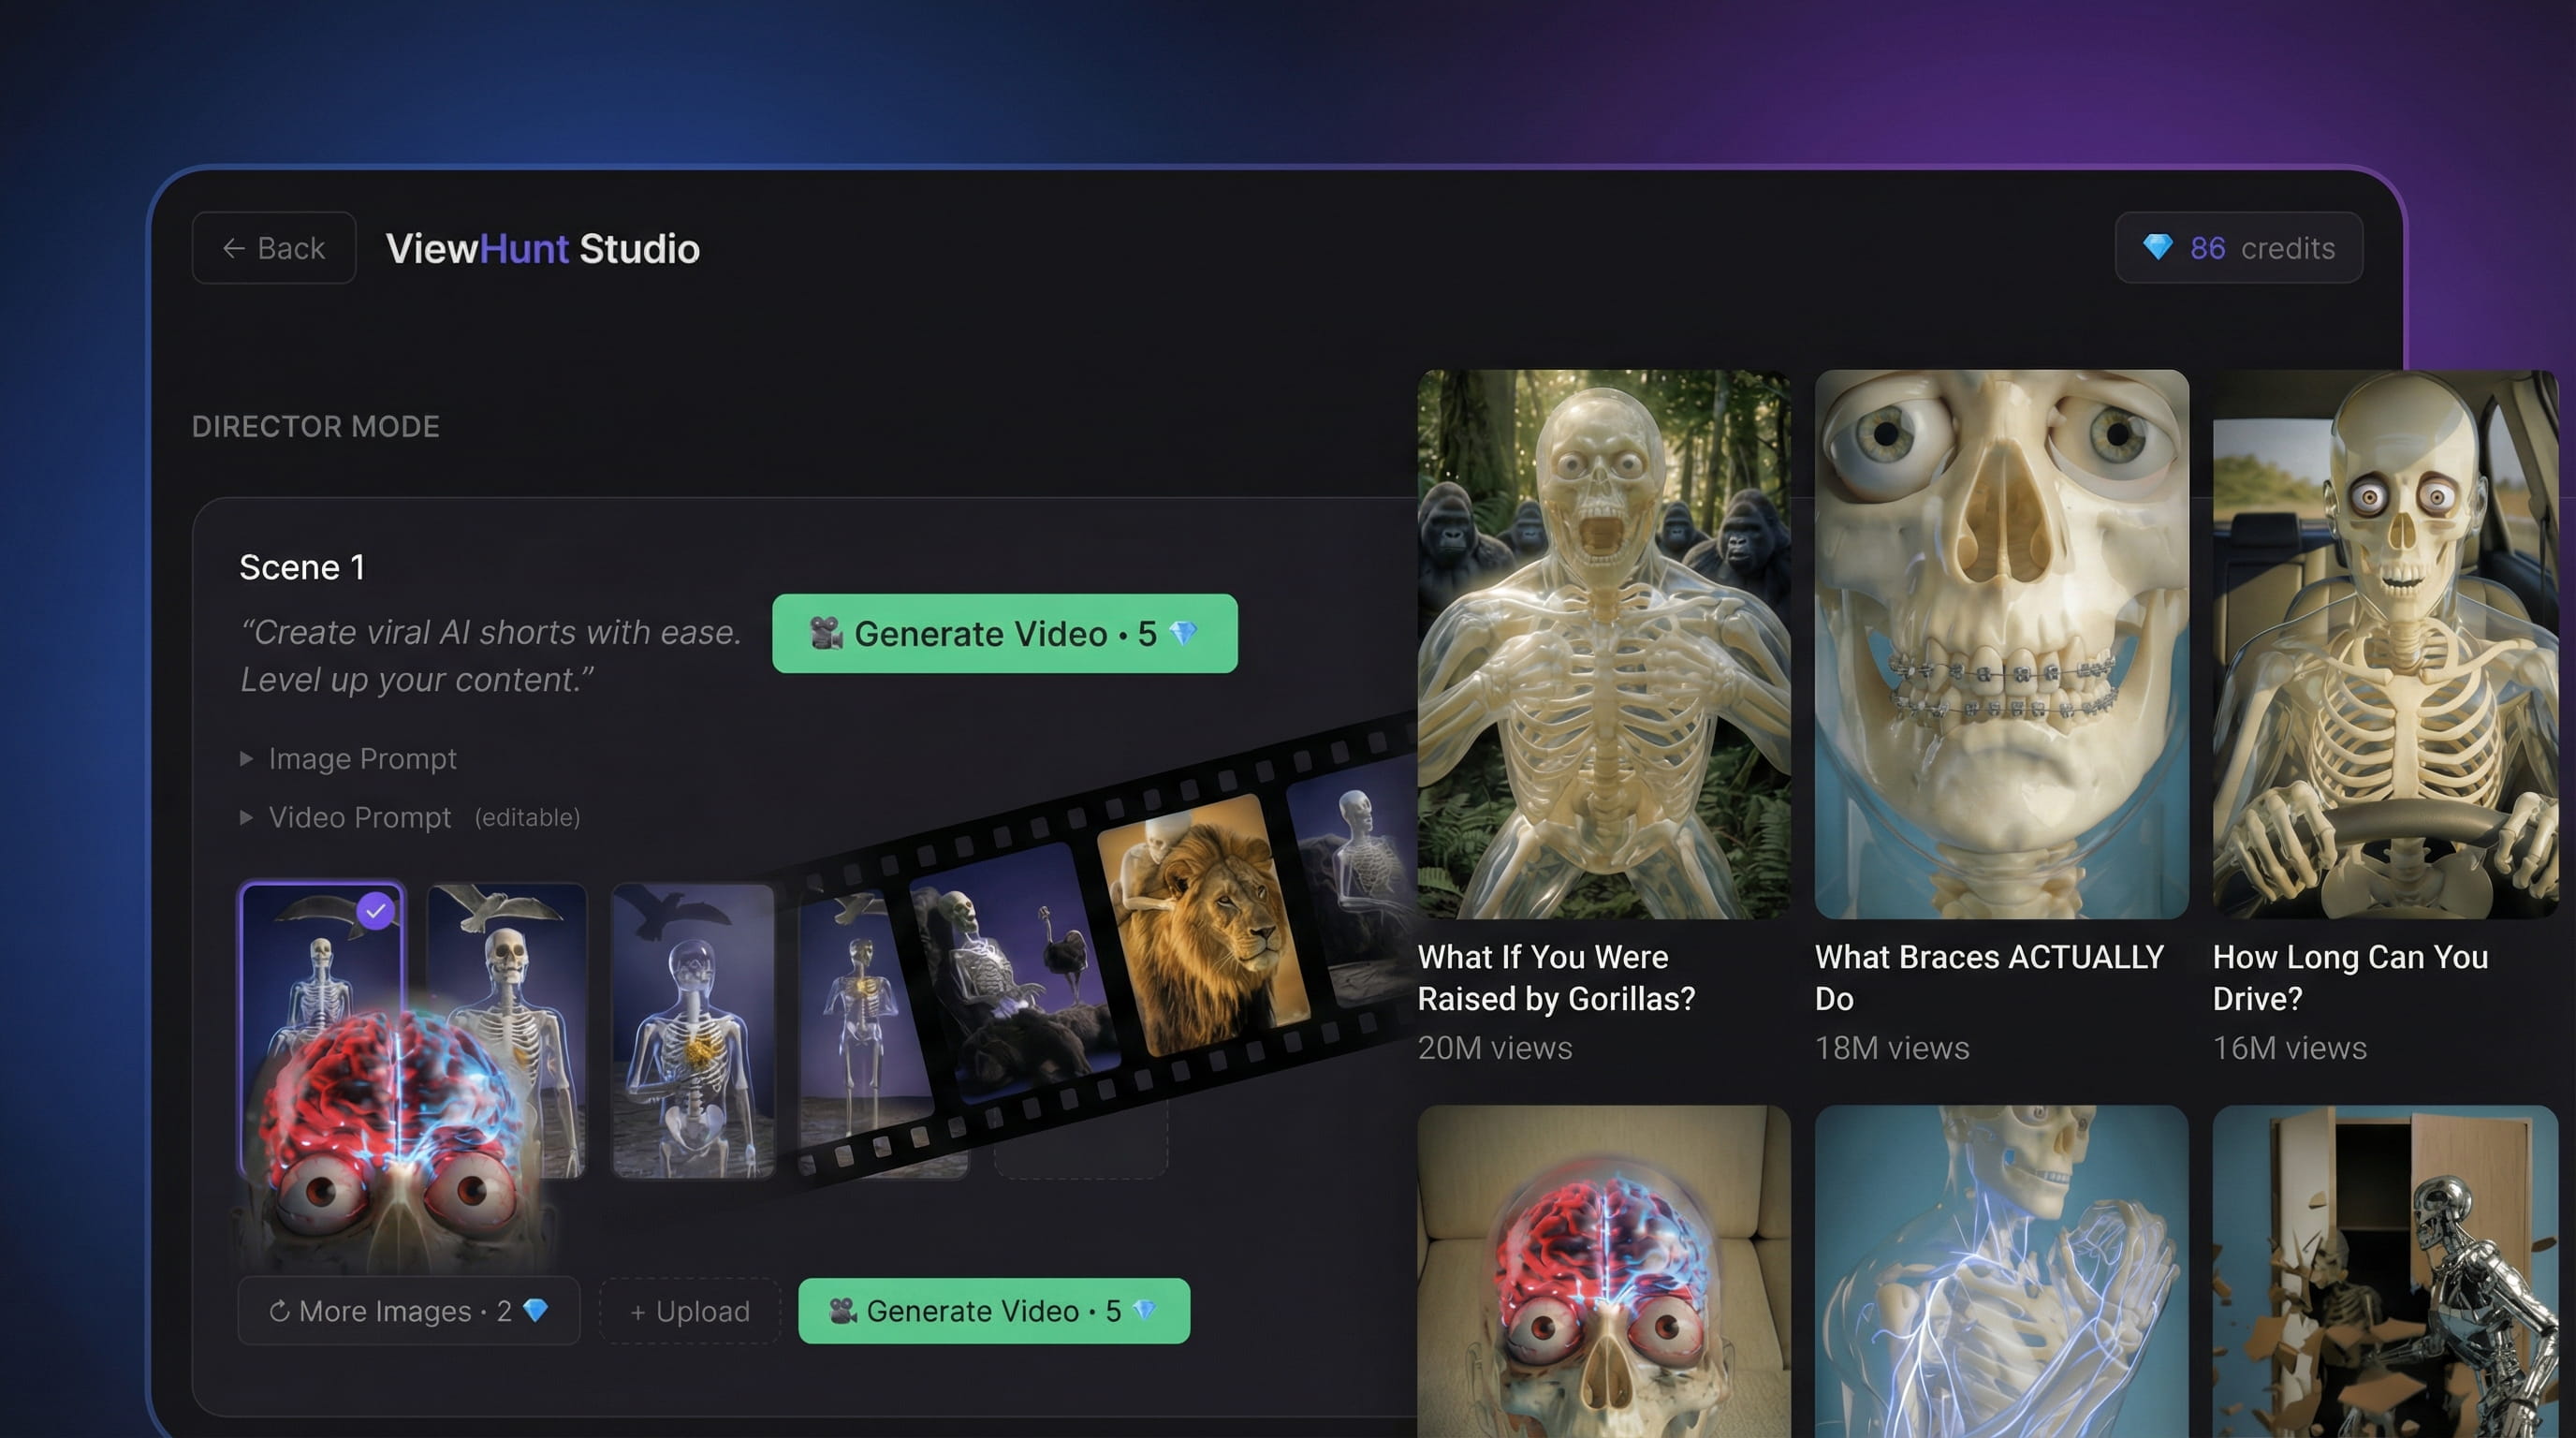Screen dimensions: 2576x1438
Task: Click the movie camera icon on bottom Generate Video button
Action: point(843,1311)
